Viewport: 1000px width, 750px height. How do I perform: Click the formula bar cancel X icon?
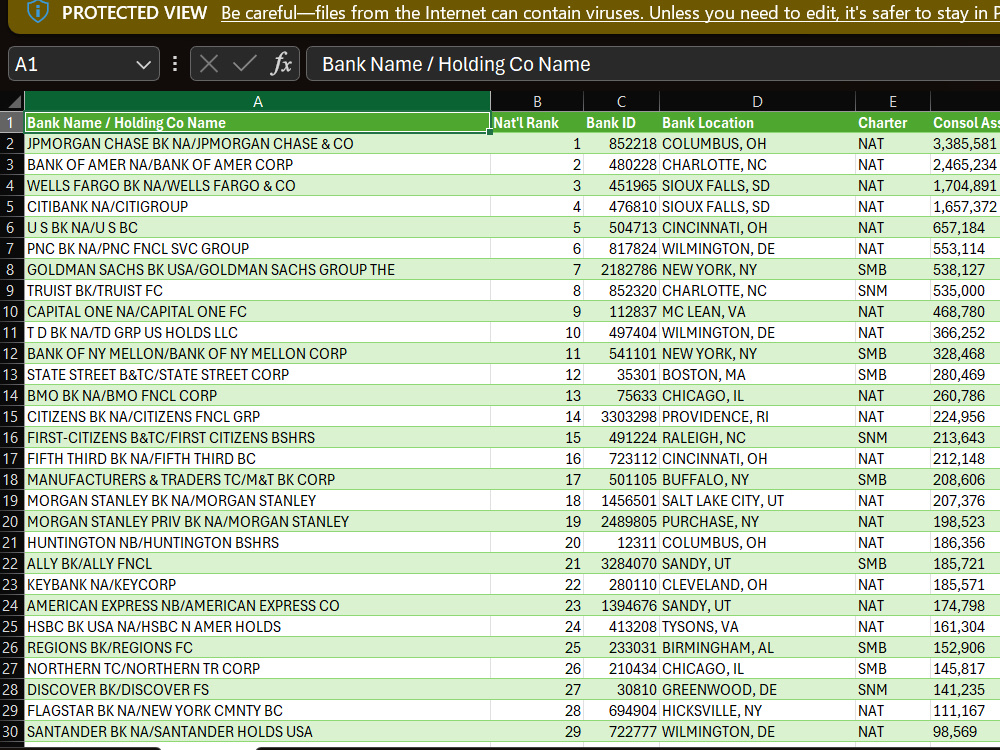pos(209,64)
